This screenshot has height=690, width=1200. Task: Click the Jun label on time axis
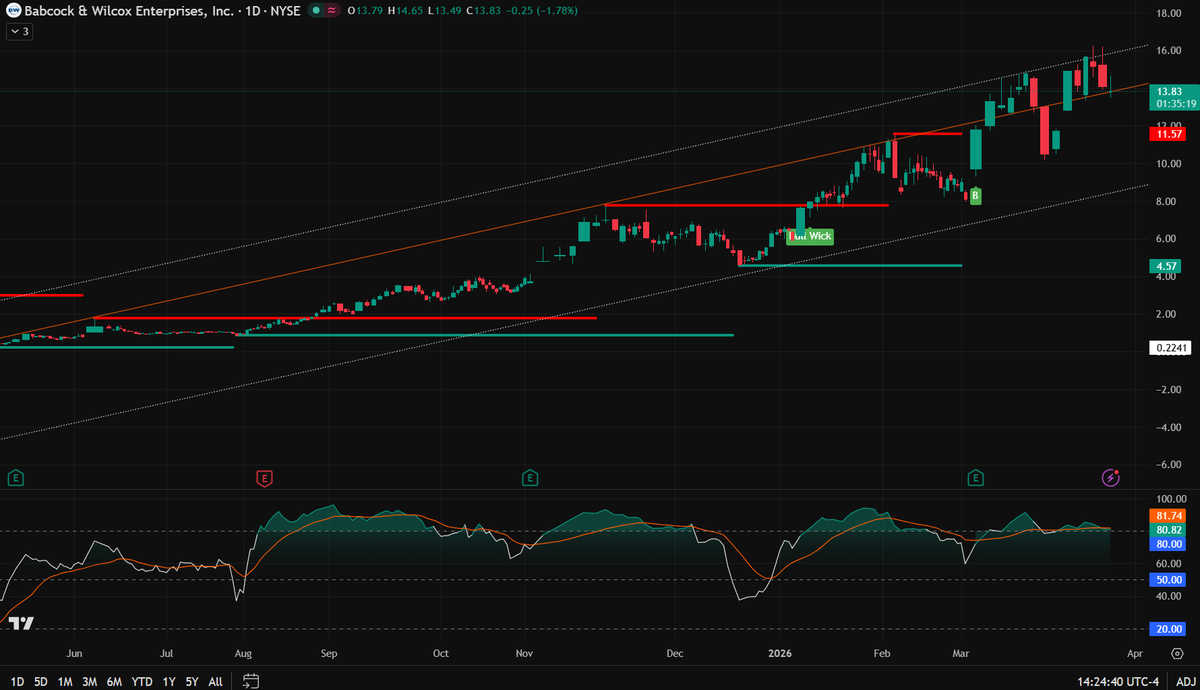[74, 653]
